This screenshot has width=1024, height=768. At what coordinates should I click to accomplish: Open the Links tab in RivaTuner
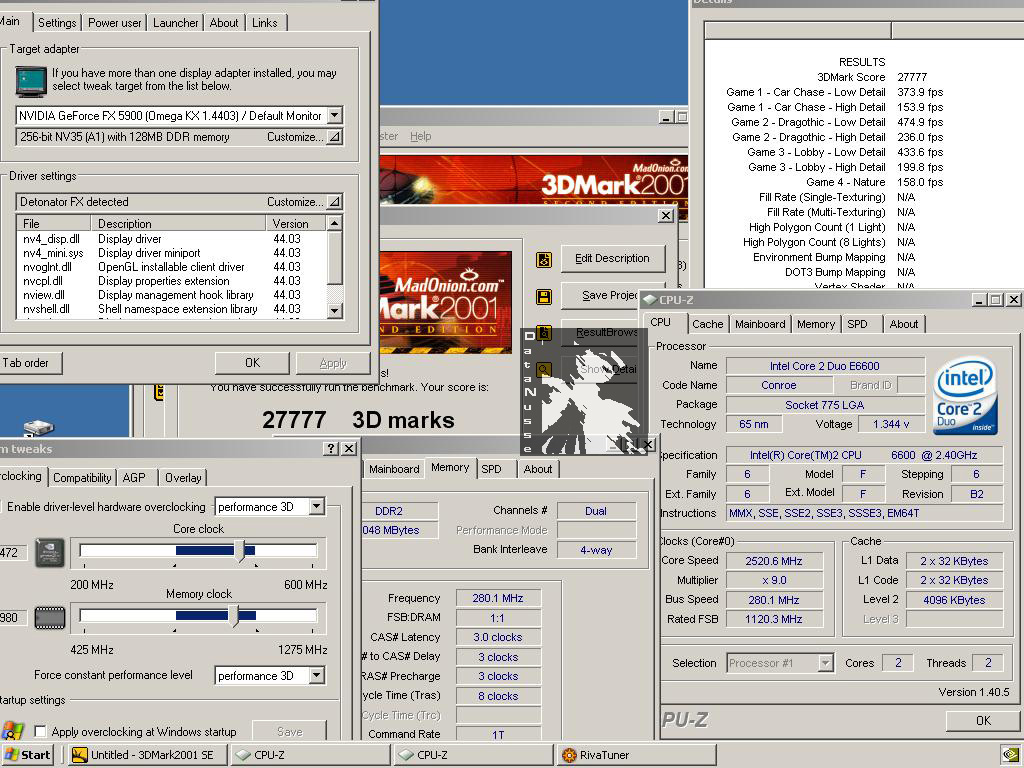click(x=264, y=23)
